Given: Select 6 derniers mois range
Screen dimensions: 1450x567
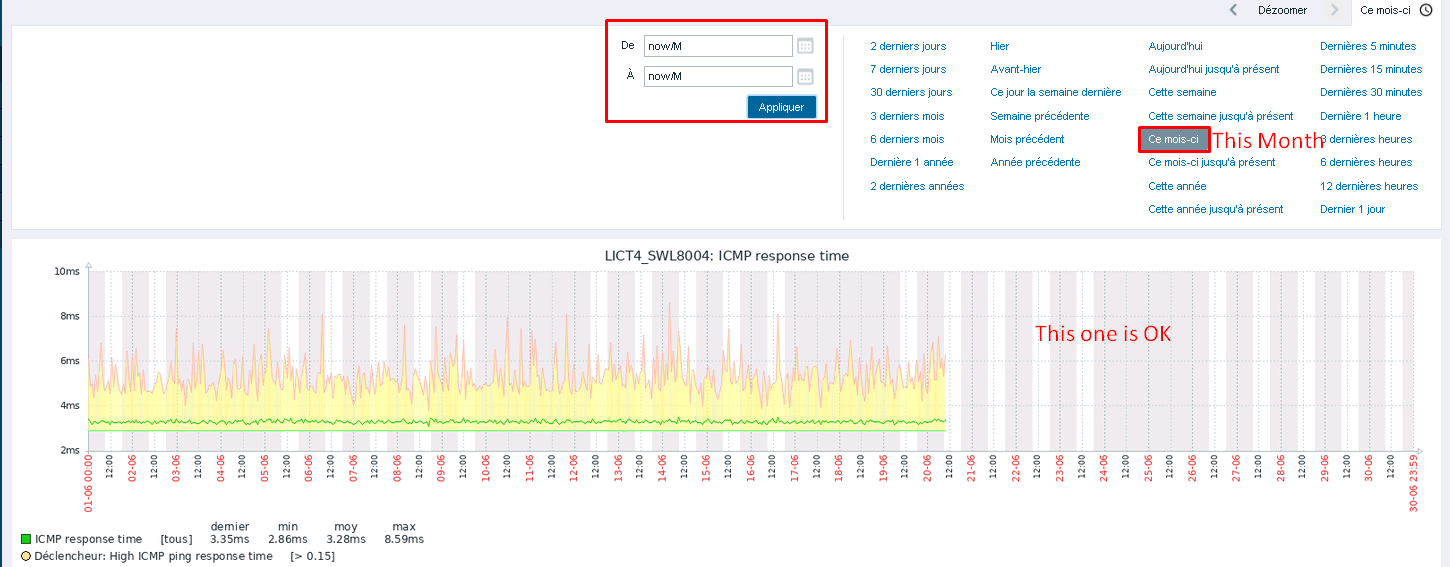Looking at the screenshot, I should (x=907, y=139).
